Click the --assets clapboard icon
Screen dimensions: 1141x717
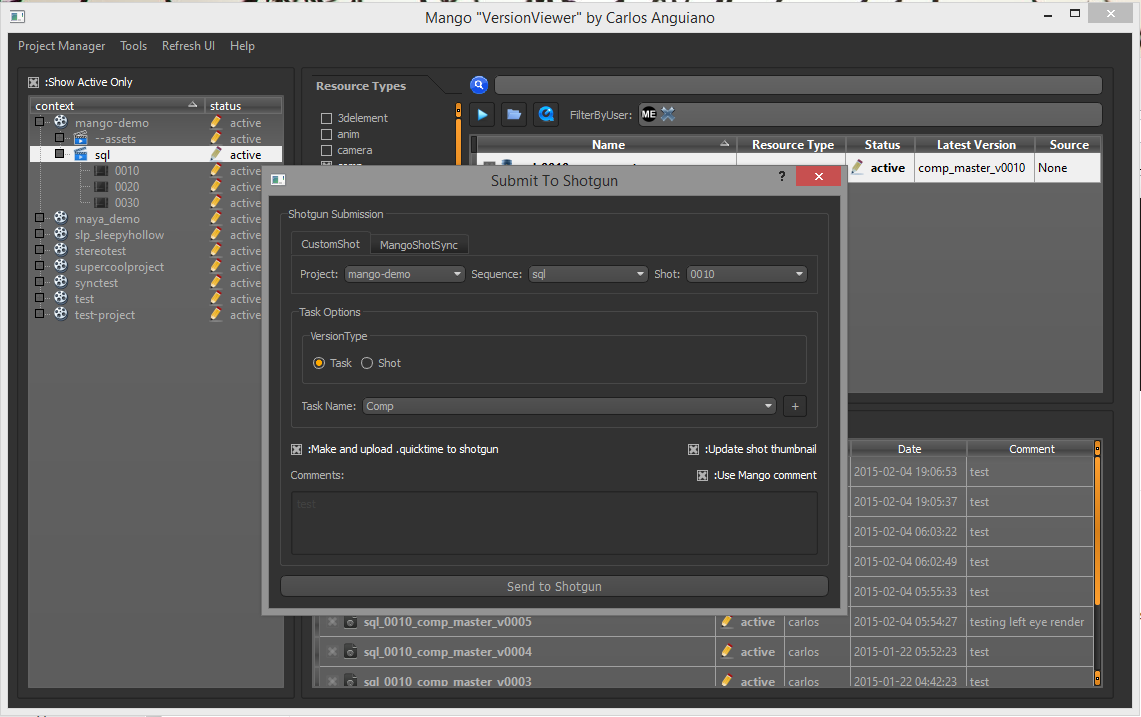point(81,138)
